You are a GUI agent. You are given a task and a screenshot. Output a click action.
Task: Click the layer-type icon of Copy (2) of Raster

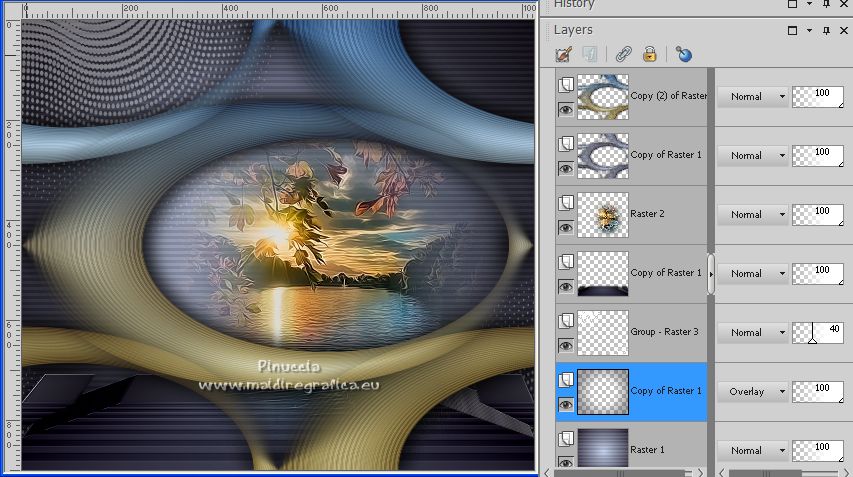coord(566,85)
